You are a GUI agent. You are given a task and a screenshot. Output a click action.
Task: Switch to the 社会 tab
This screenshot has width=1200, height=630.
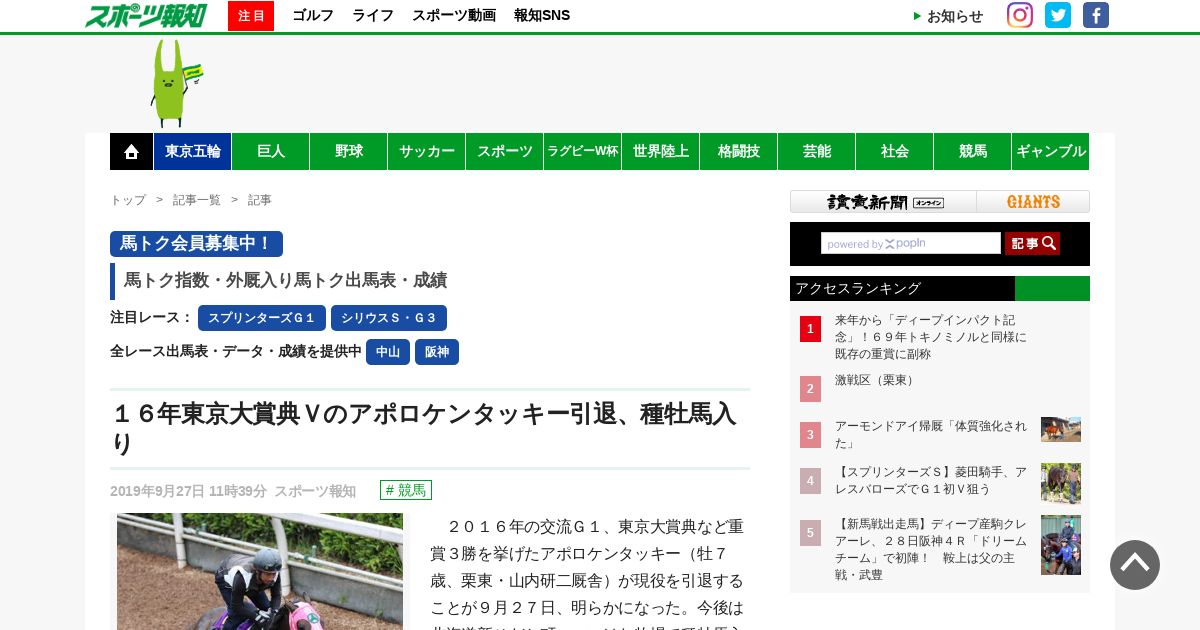tap(895, 152)
